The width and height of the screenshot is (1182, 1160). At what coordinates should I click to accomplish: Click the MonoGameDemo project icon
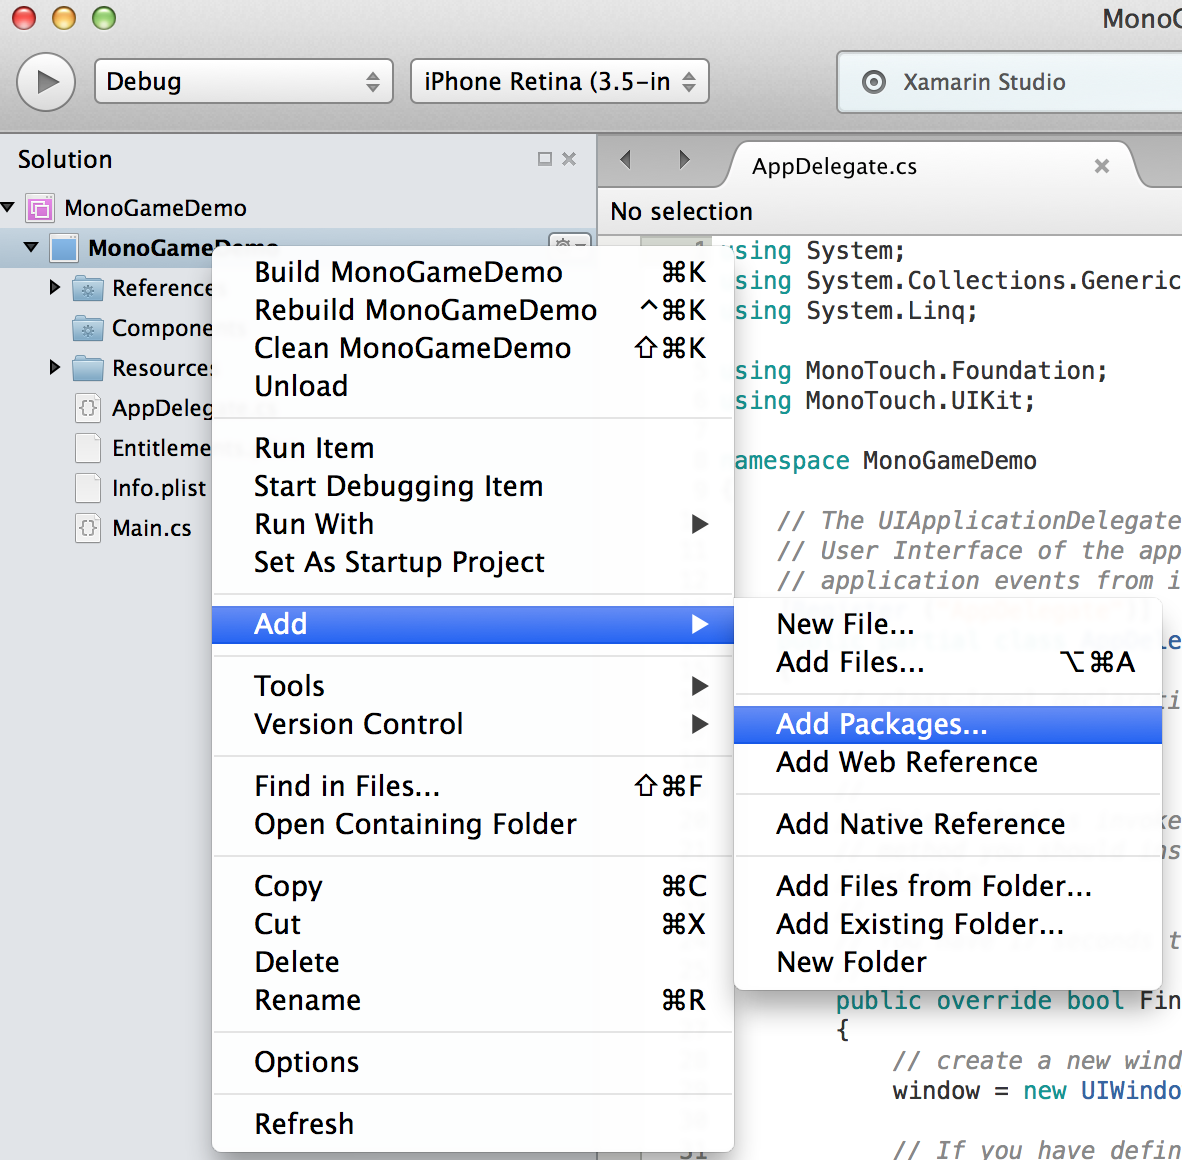click(64, 248)
